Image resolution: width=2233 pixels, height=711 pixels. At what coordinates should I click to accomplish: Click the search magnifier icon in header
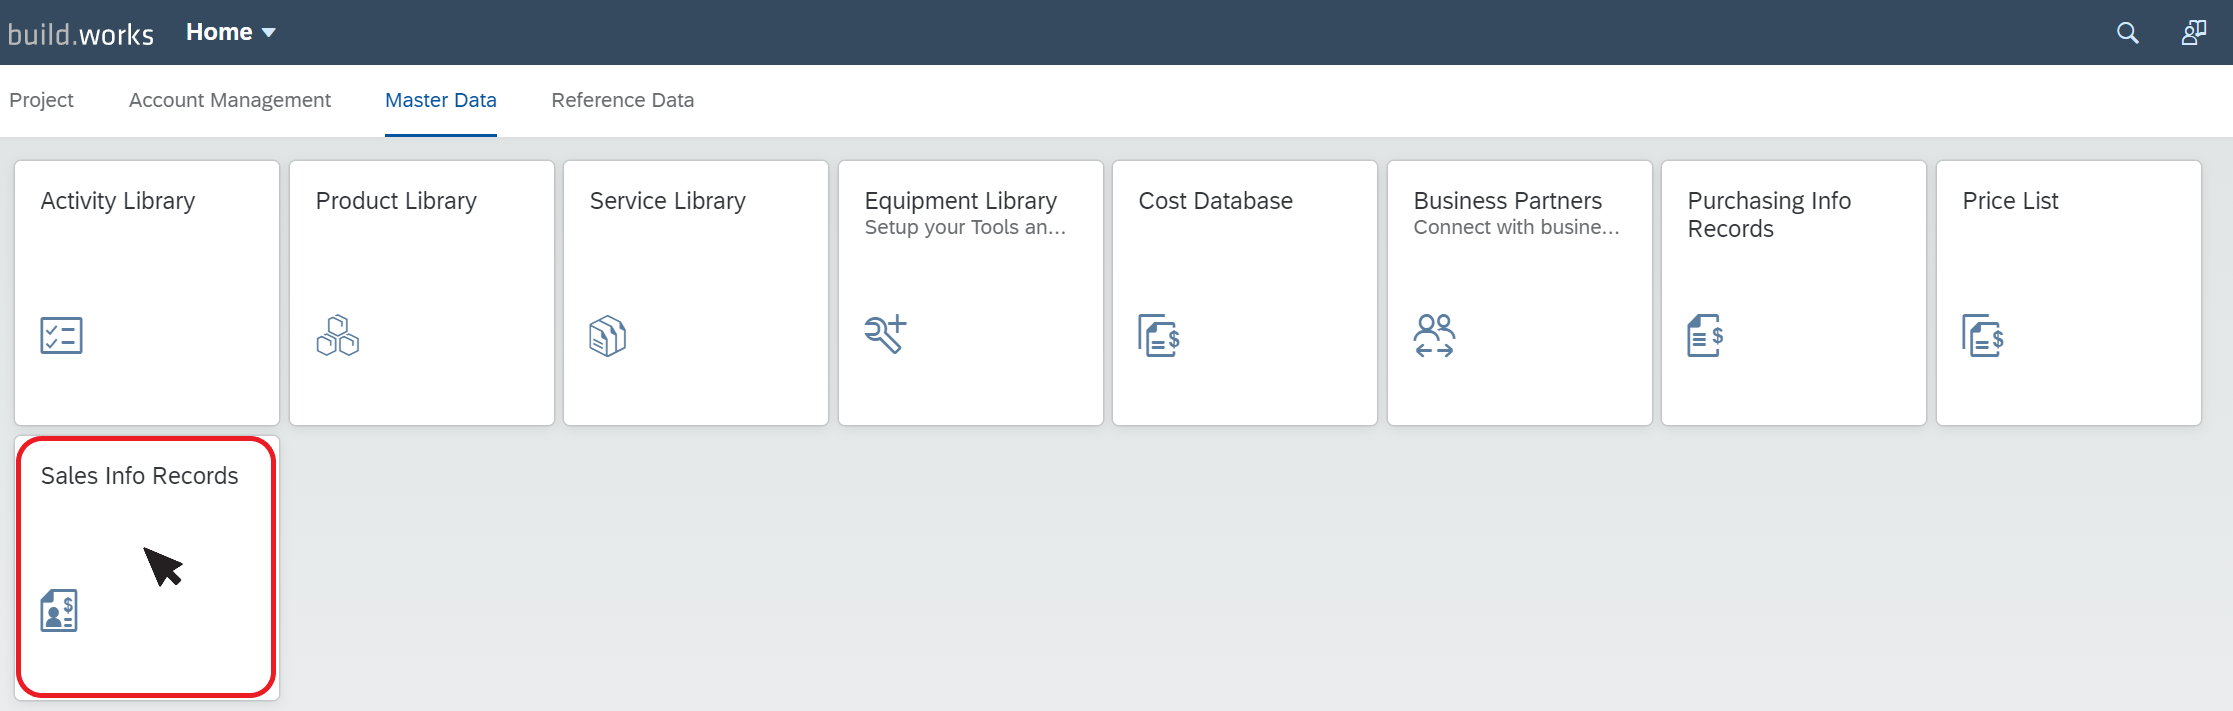tap(2128, 33)
